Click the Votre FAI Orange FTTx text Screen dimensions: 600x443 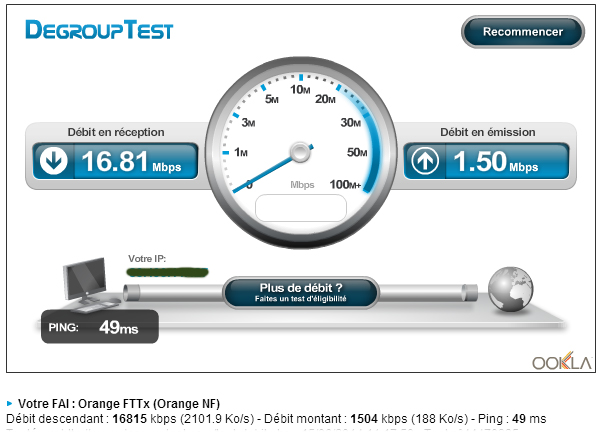pyautogui.click(x=119, y=404)
